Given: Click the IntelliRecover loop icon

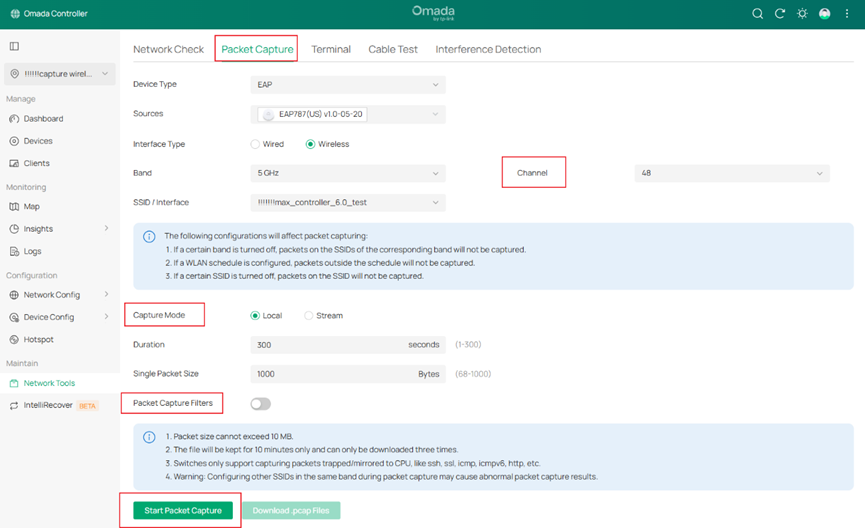Looking at the screenshot, I should pyautogui.click(x=14, y=406).
